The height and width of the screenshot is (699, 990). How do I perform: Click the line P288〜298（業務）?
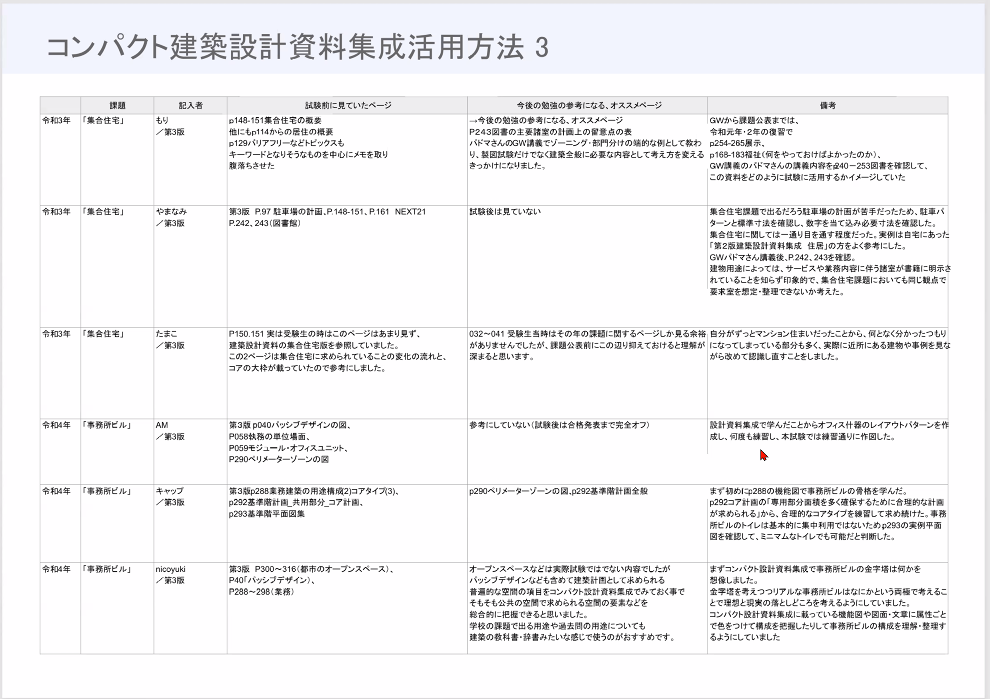[x=261, y=592]
